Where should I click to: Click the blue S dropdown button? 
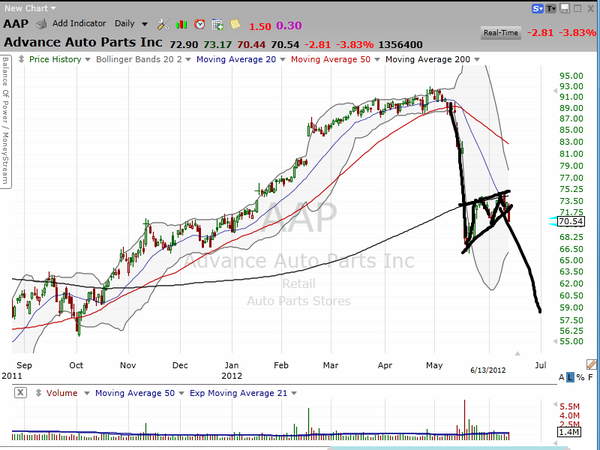point(538,9)
